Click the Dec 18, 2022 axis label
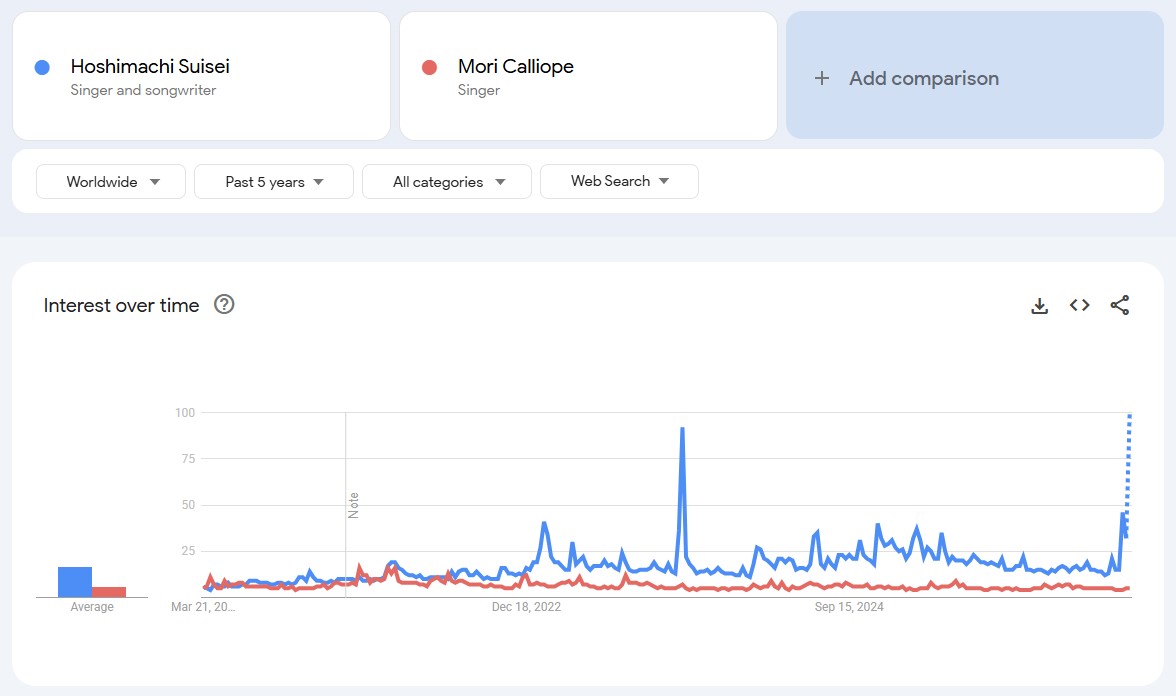The image size is (1176, 696). [526, 607]
